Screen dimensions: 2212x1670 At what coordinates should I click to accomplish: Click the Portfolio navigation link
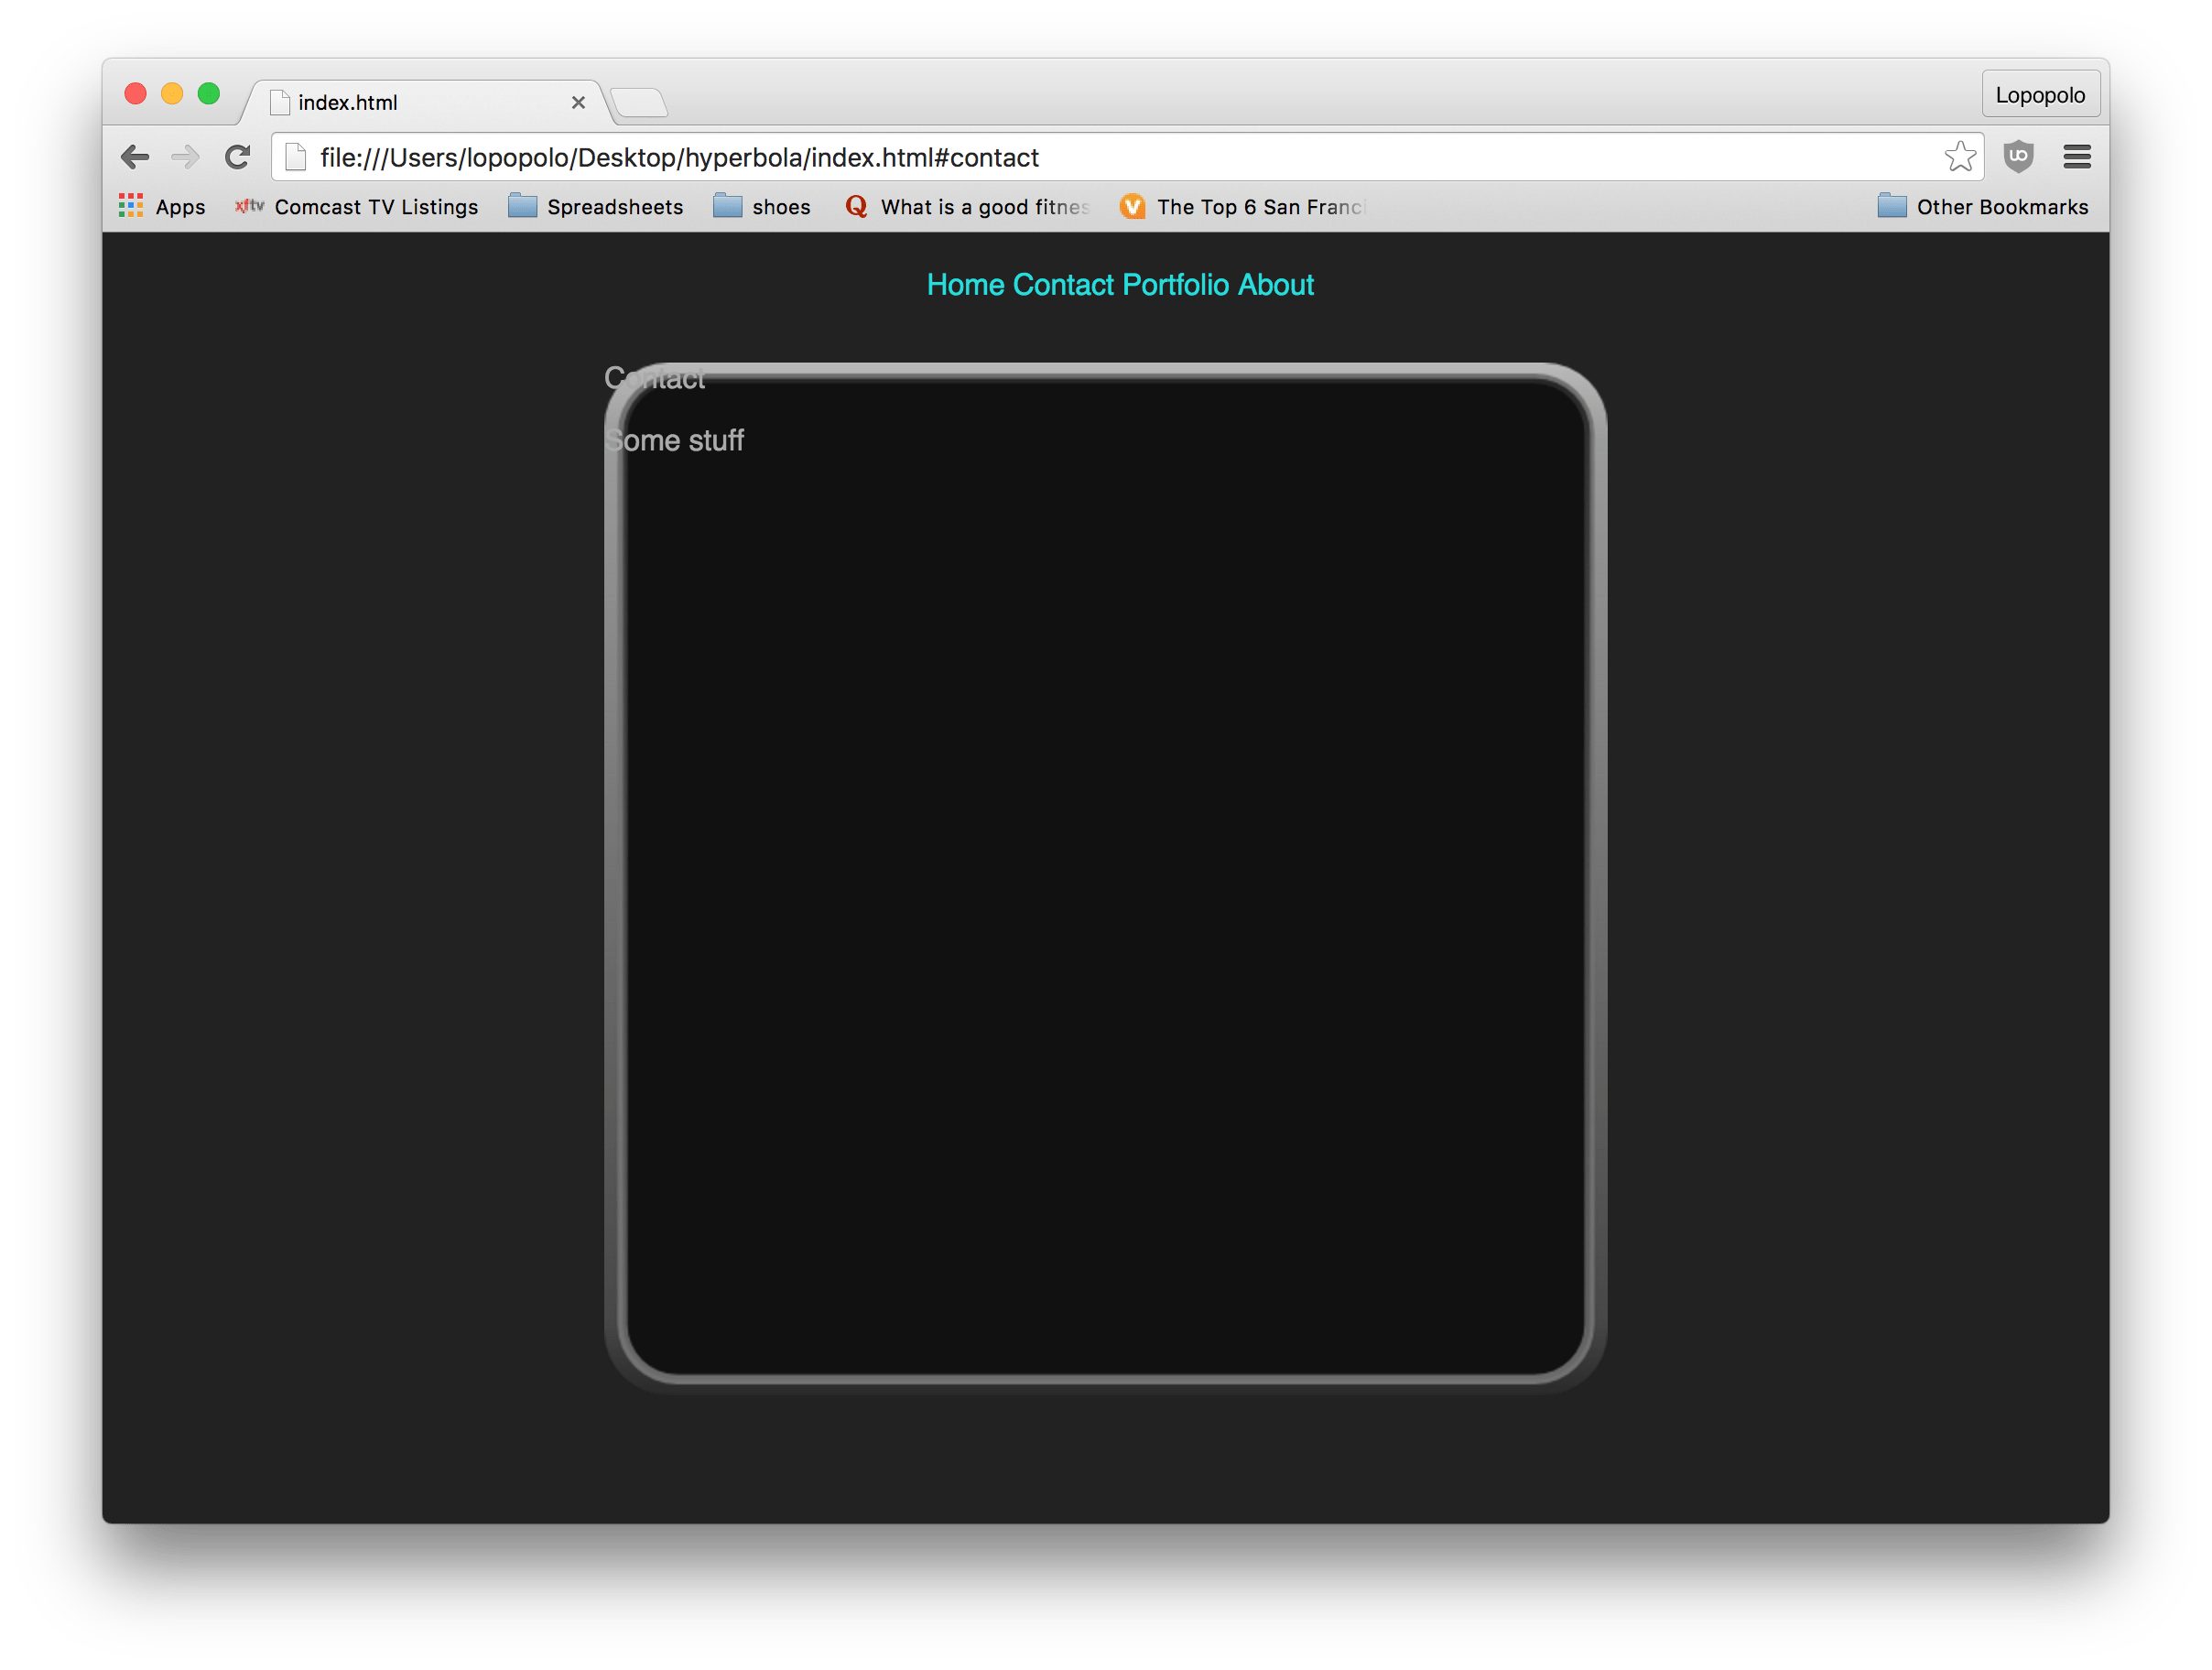point(1176,285)
